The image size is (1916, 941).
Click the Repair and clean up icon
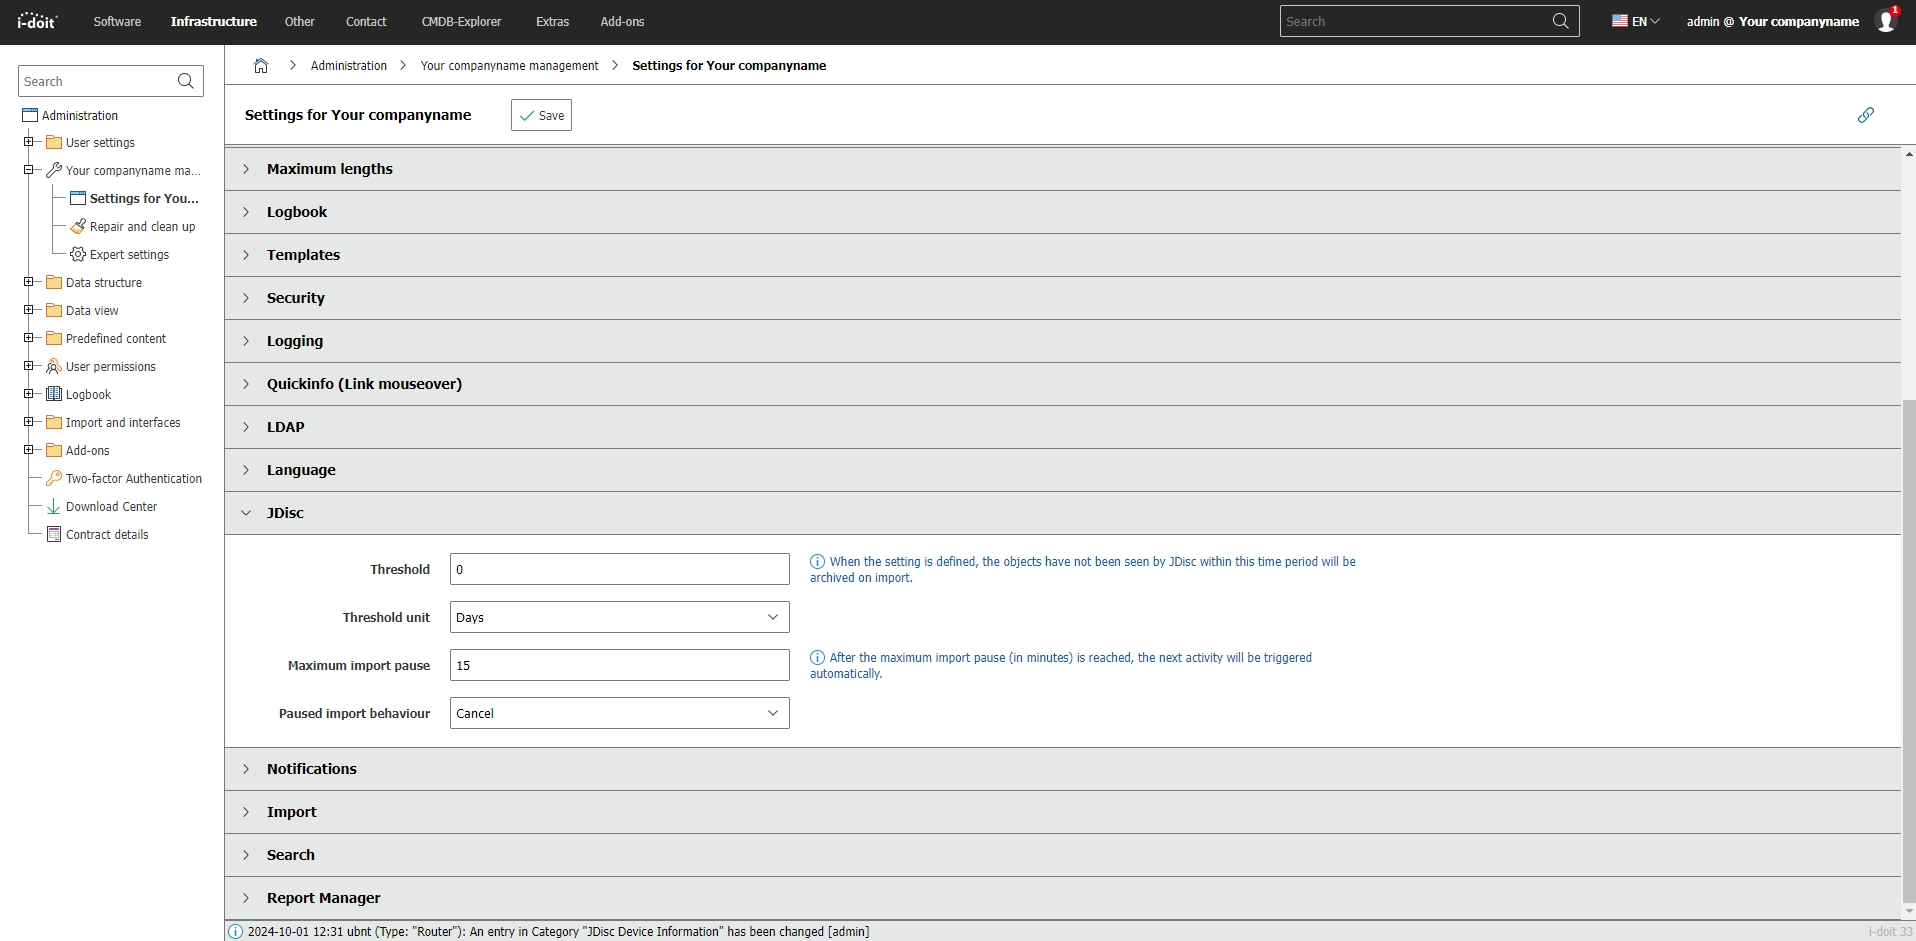click(78, 226)
